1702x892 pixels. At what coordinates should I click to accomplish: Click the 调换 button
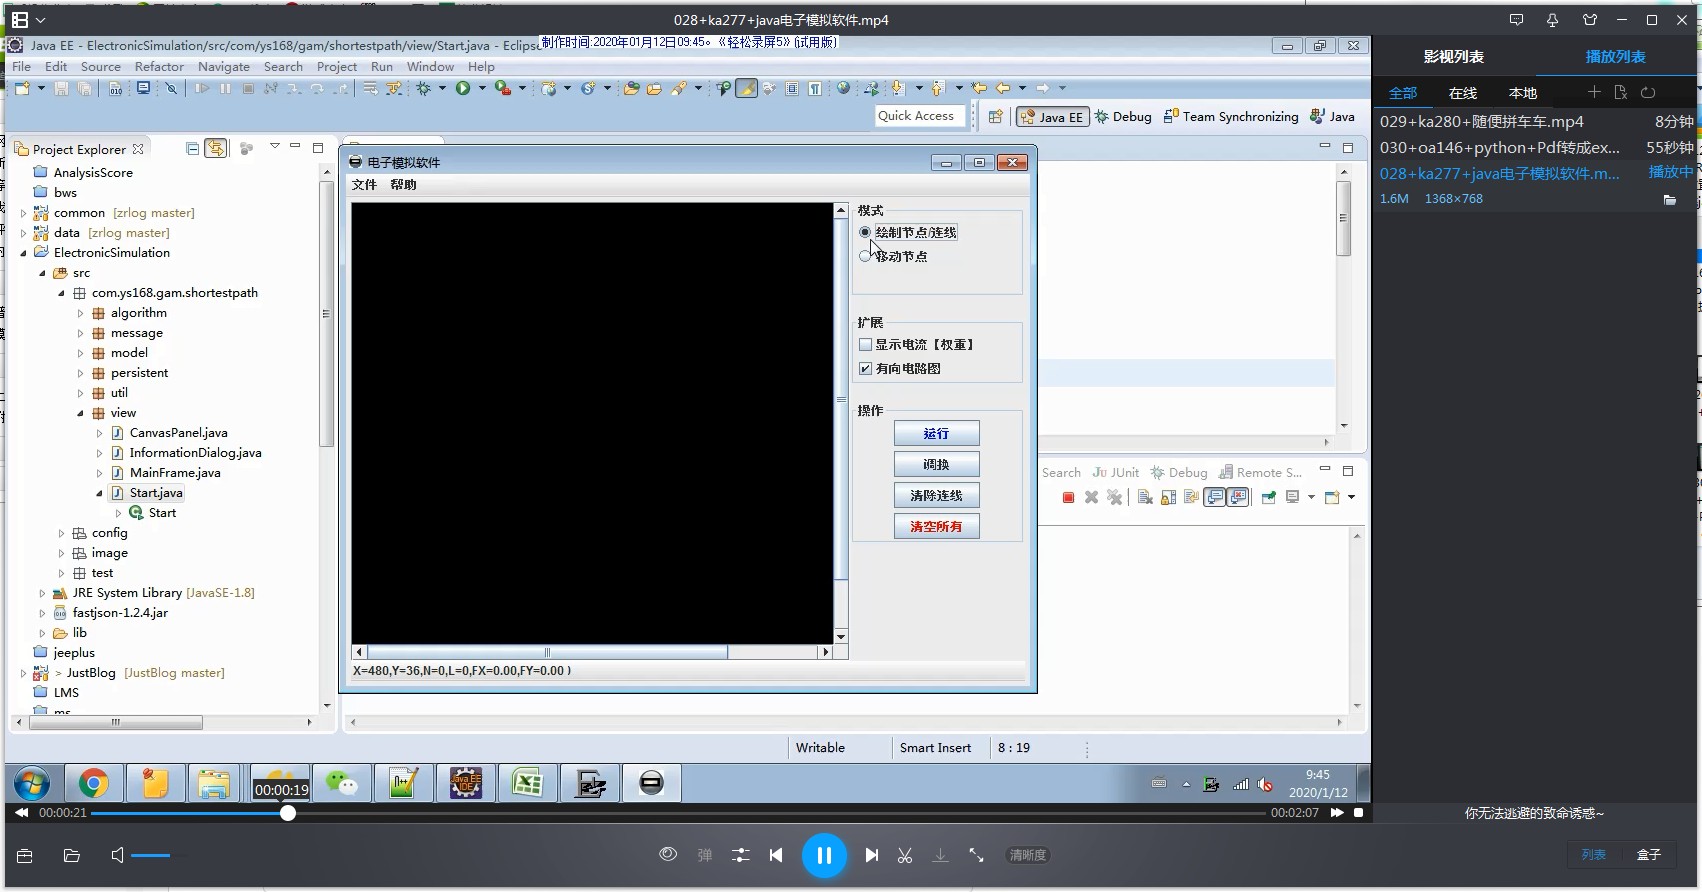tap(937, 464)
